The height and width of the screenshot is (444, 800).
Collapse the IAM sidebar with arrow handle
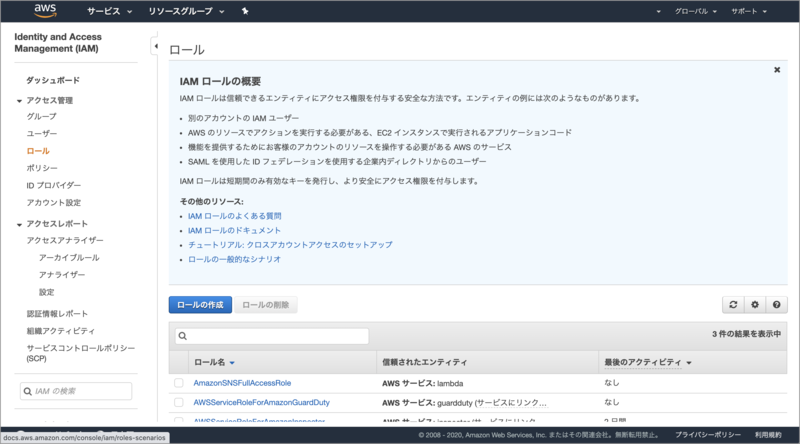pyautogui.click(x=155, y=46)
